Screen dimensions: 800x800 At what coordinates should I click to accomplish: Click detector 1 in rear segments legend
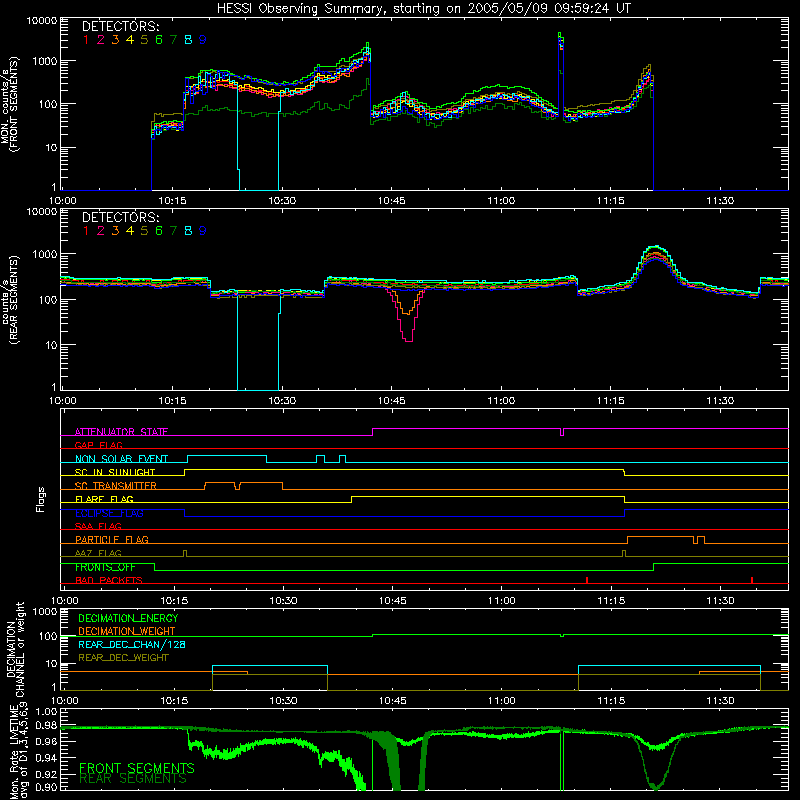click(86, 231)
